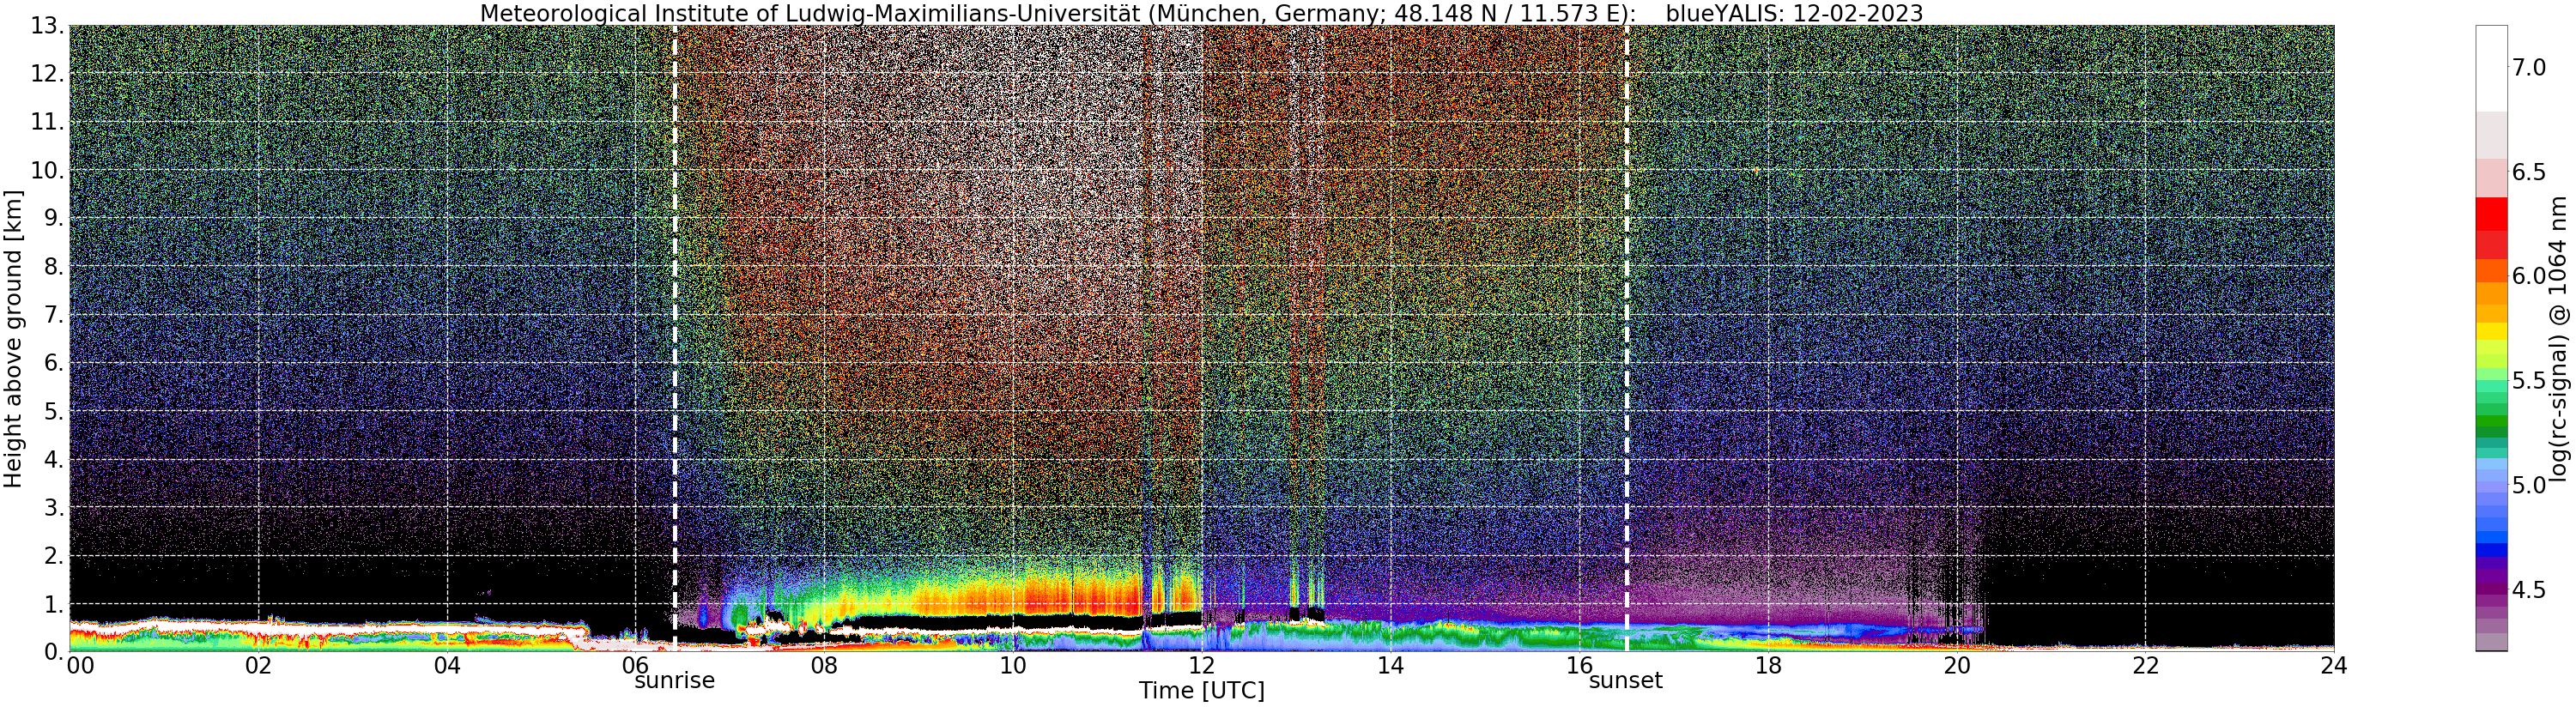
Task: Click the 'Height above ground [km]' axis label
Action: [x=13, y=338]
